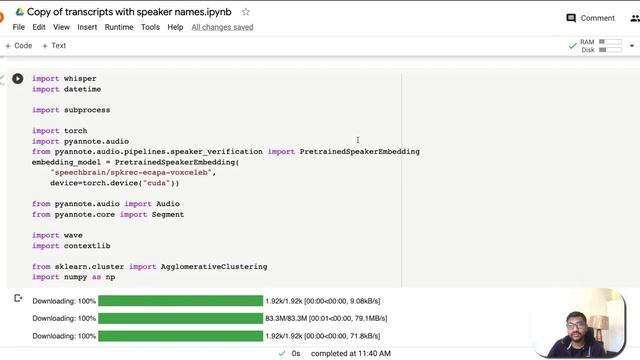Click the 'completed at 11:40 AM' status text
The width and height of the screenshot is (640, 360).
coord(351,353)
